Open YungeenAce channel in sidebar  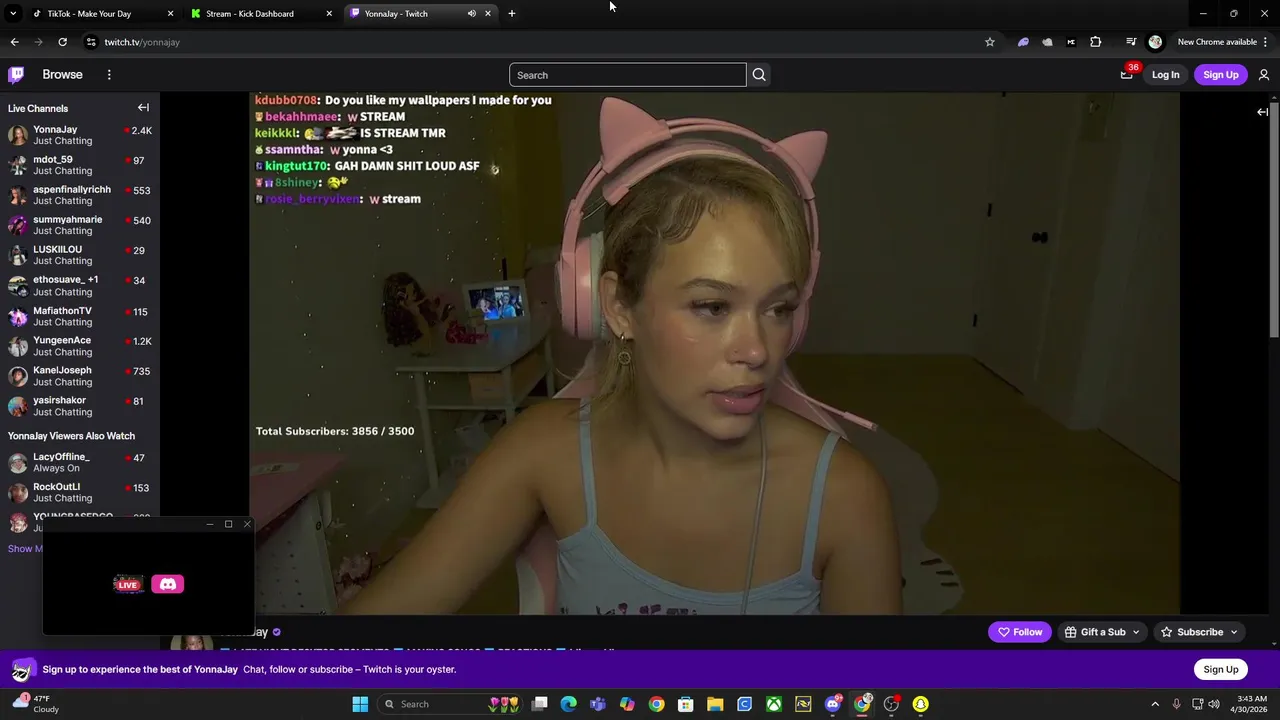coord(80,346)
